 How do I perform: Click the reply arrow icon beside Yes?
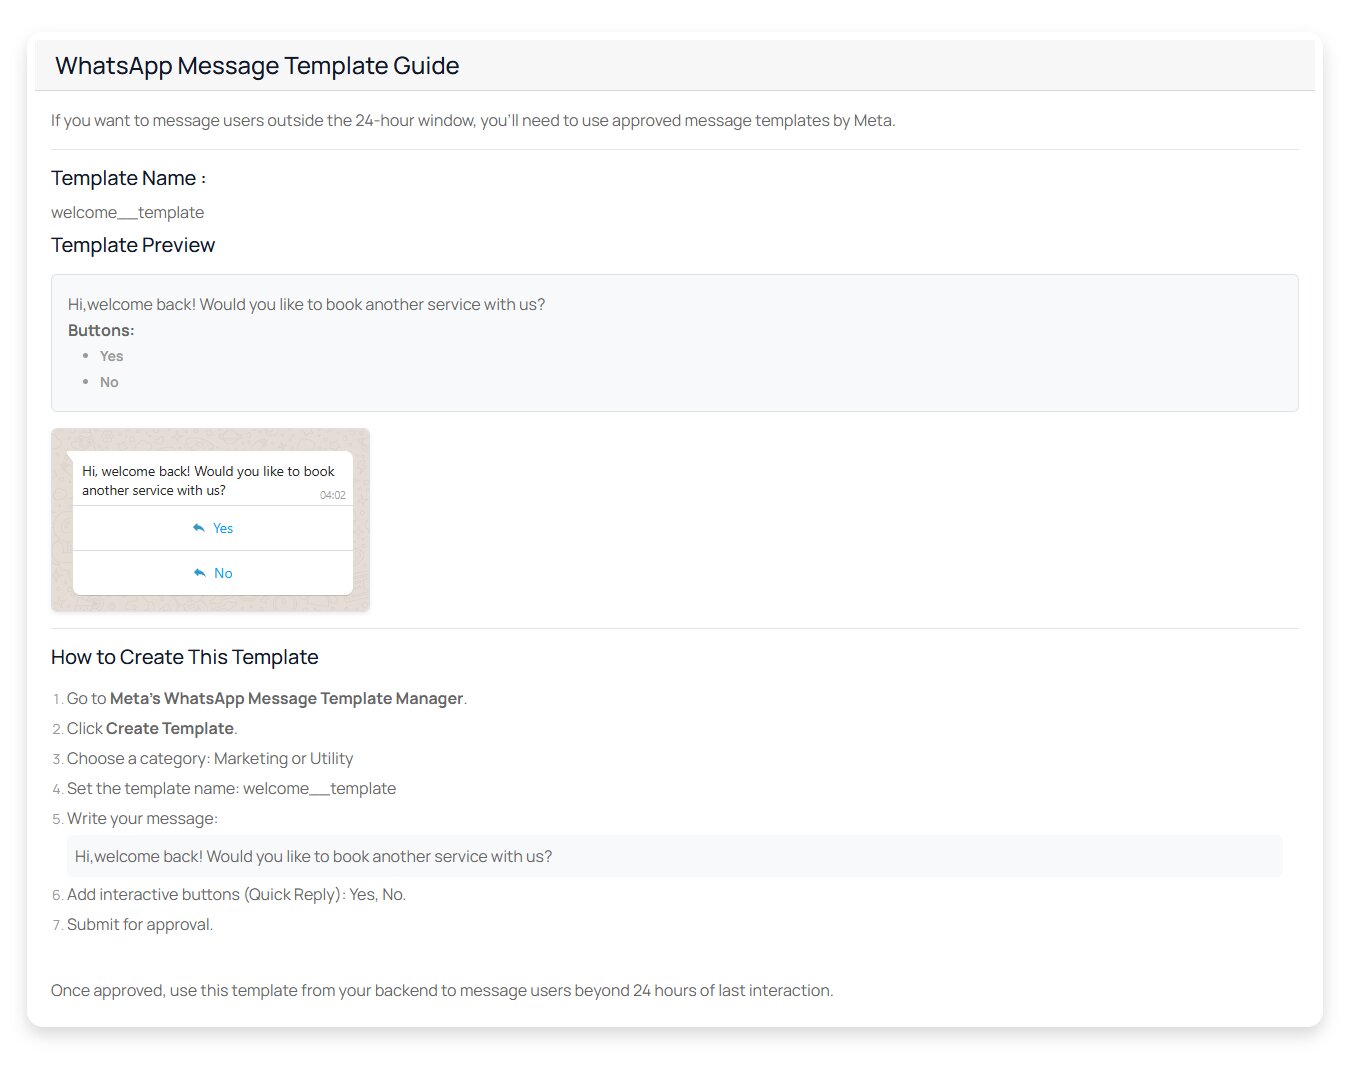click(200, 527)
